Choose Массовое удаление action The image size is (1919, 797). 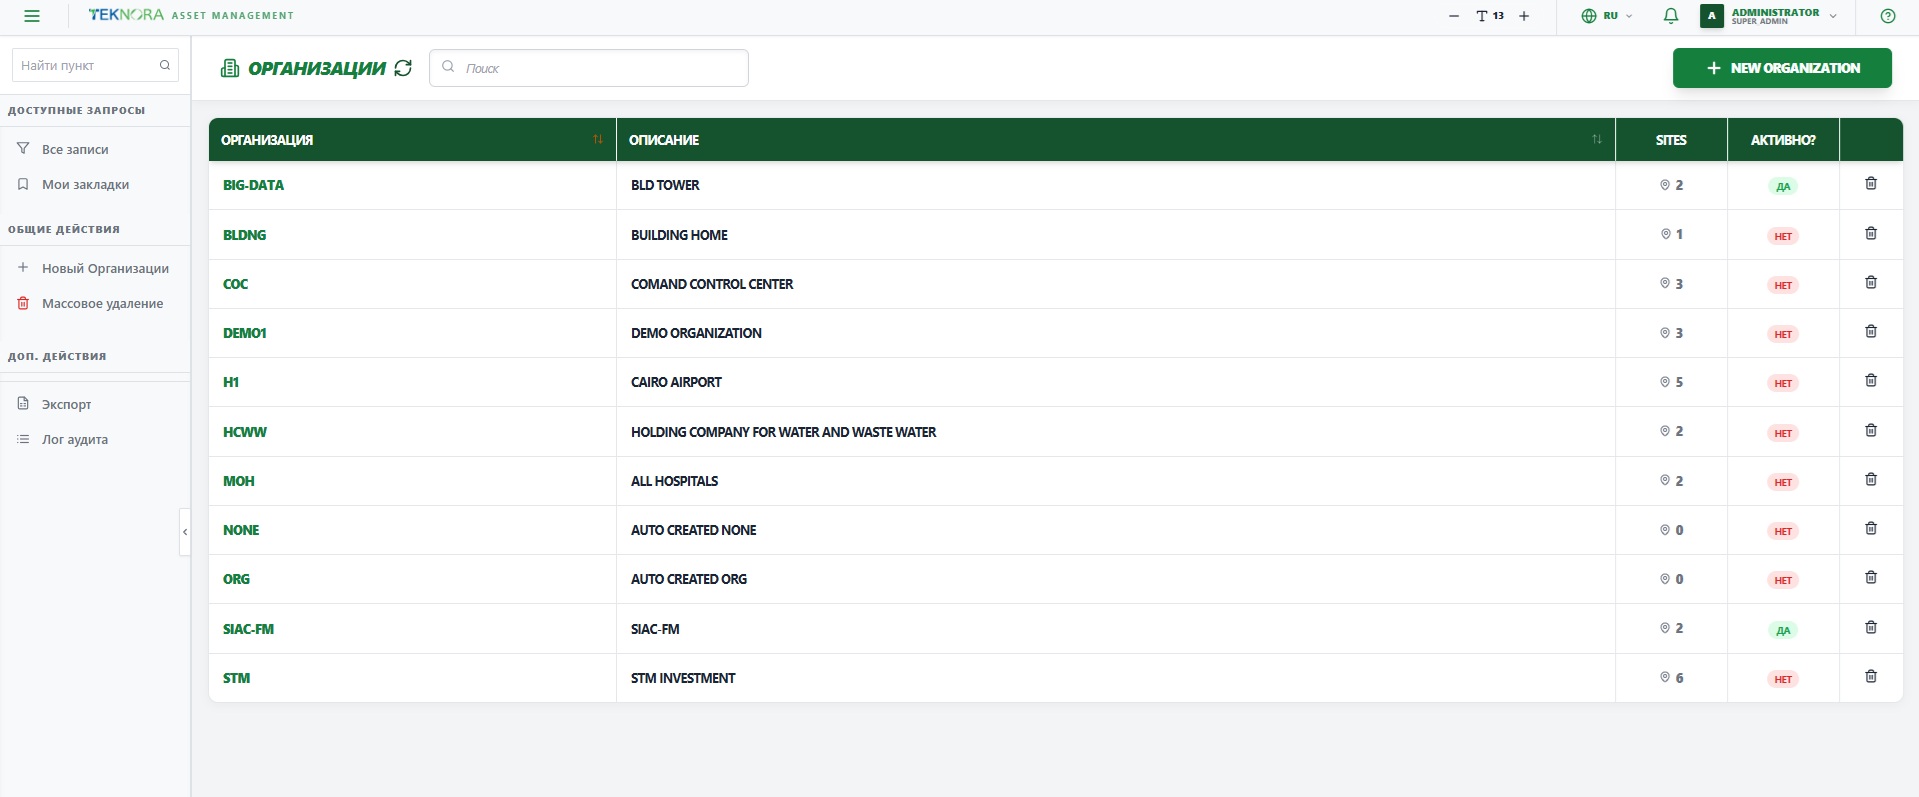coord(102,303)
